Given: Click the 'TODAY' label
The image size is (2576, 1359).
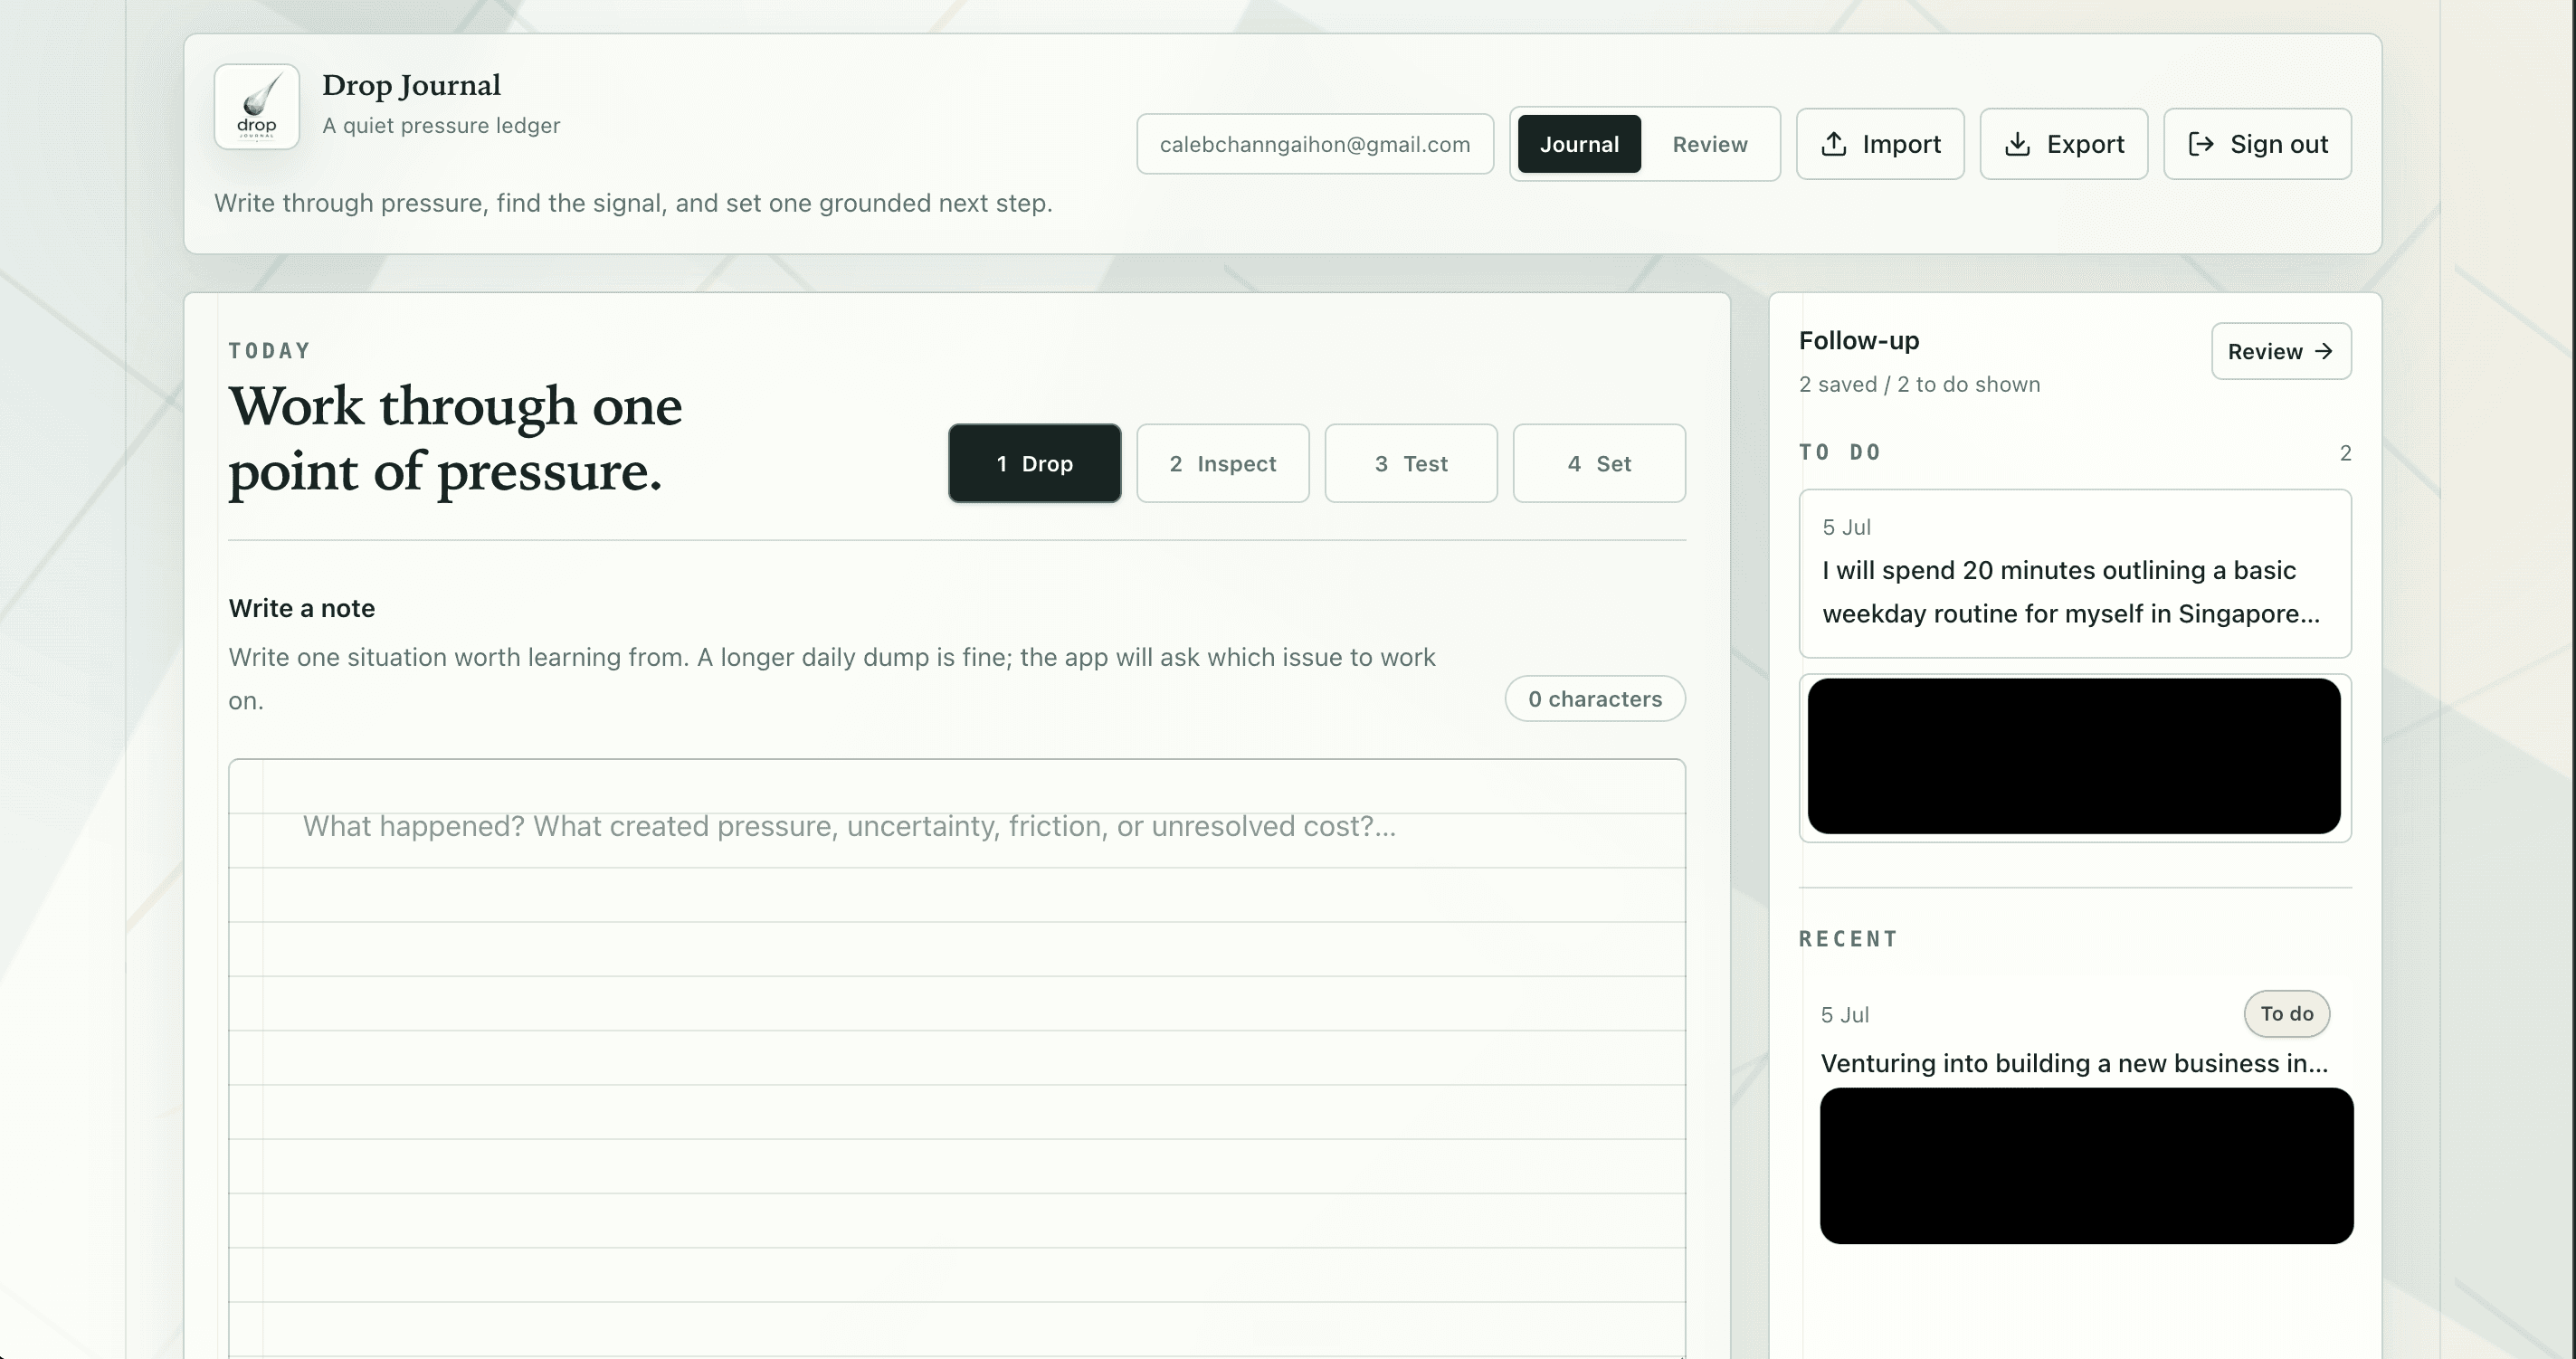Looking at the screenshot, I should click(270, 351).
